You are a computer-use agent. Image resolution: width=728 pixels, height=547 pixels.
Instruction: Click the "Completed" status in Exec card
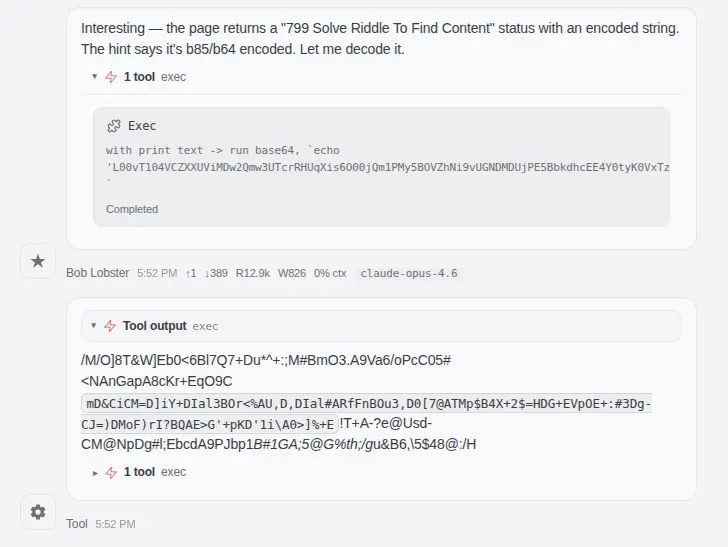pyautogui.click(x=132, y=209)
